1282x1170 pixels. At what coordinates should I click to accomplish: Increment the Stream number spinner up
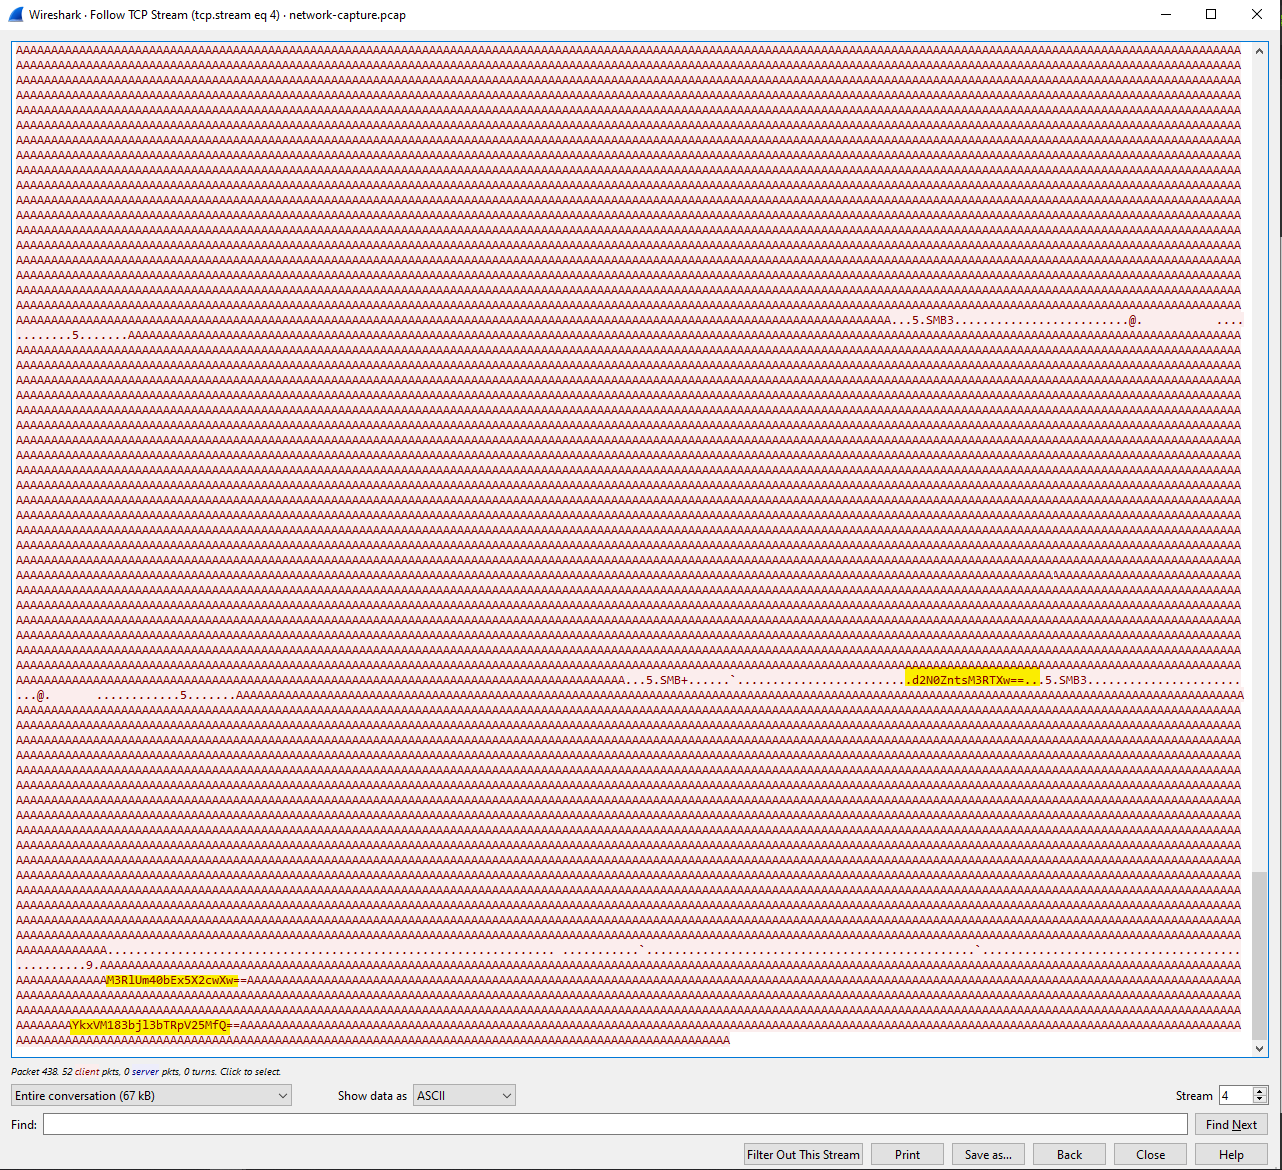point(1260,1091)
